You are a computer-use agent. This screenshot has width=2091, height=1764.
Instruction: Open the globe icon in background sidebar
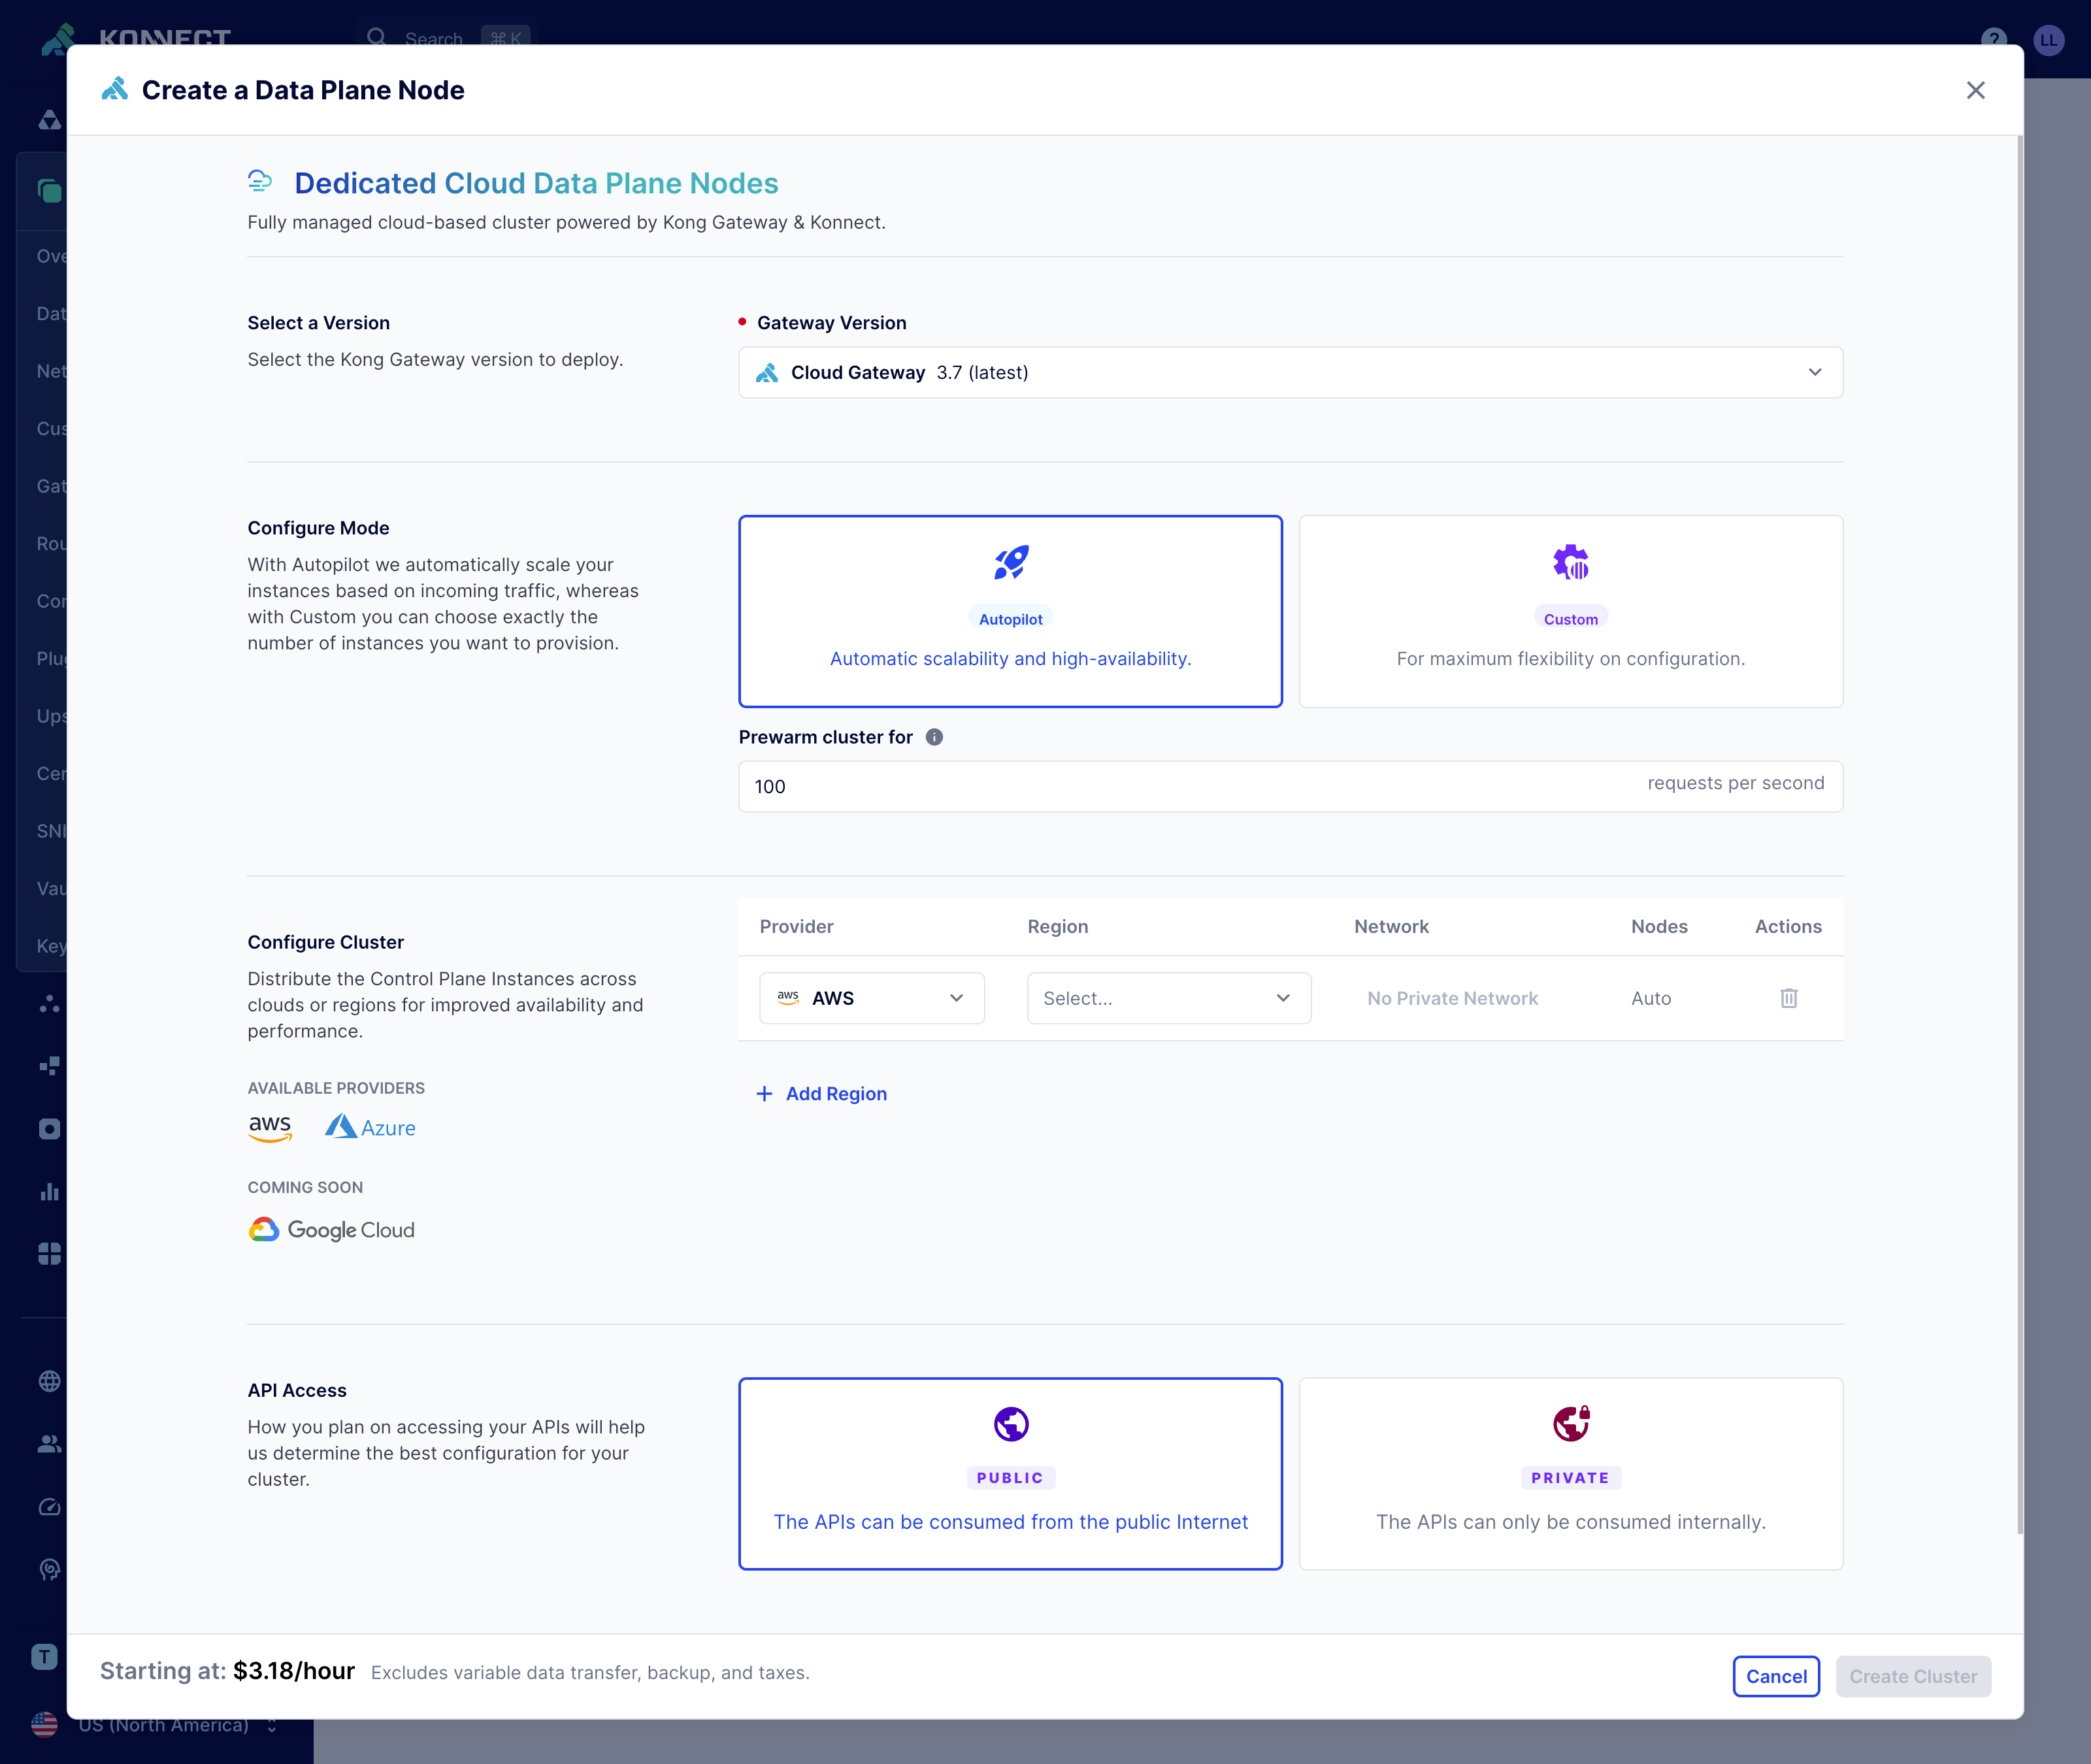(50, 1381)
